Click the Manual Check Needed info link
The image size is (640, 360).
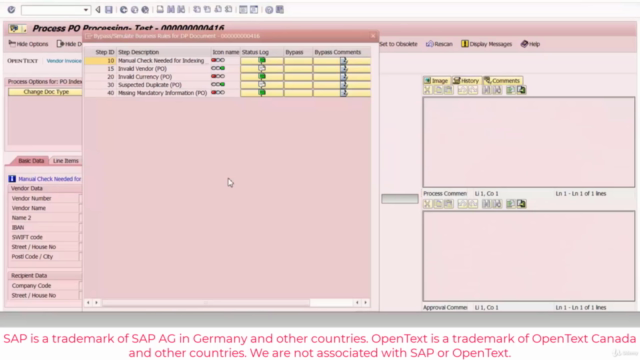pos(49,179)
